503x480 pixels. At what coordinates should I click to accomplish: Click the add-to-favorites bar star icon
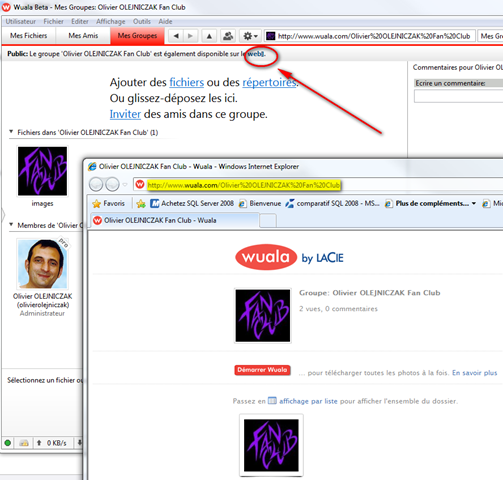point(141,204)
